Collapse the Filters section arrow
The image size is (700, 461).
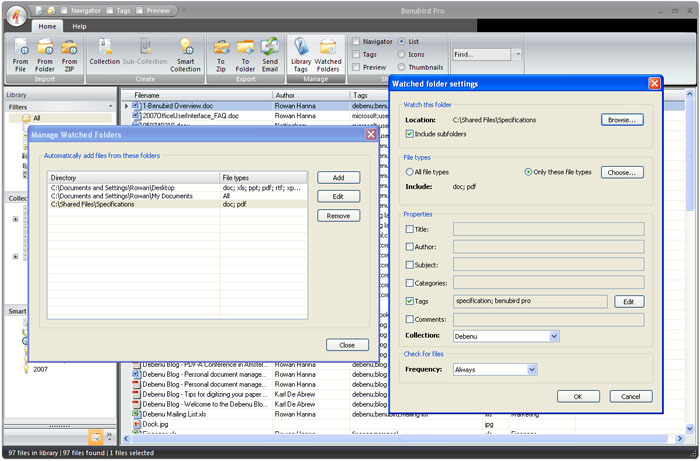coord(111,107)
